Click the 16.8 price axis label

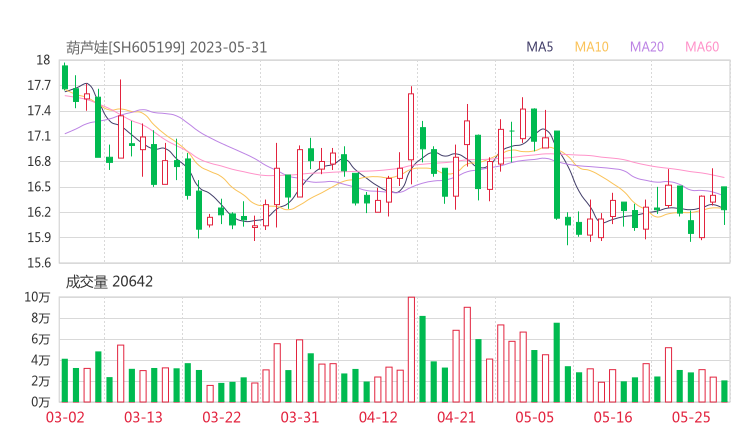tap(39, 161)
